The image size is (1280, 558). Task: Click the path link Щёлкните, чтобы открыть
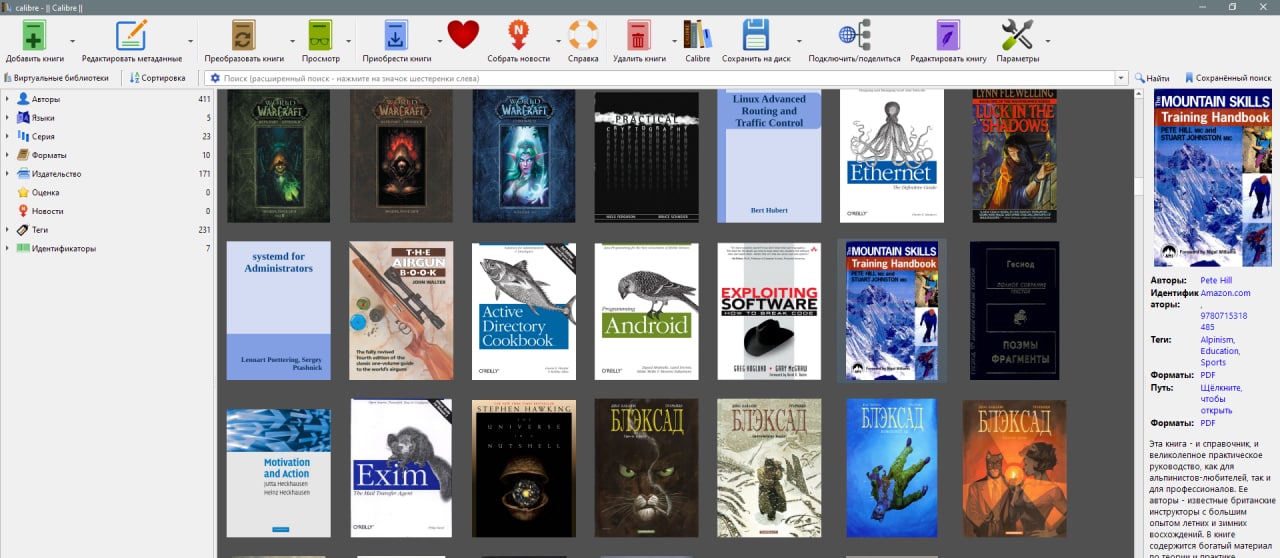coord(1221,399)
